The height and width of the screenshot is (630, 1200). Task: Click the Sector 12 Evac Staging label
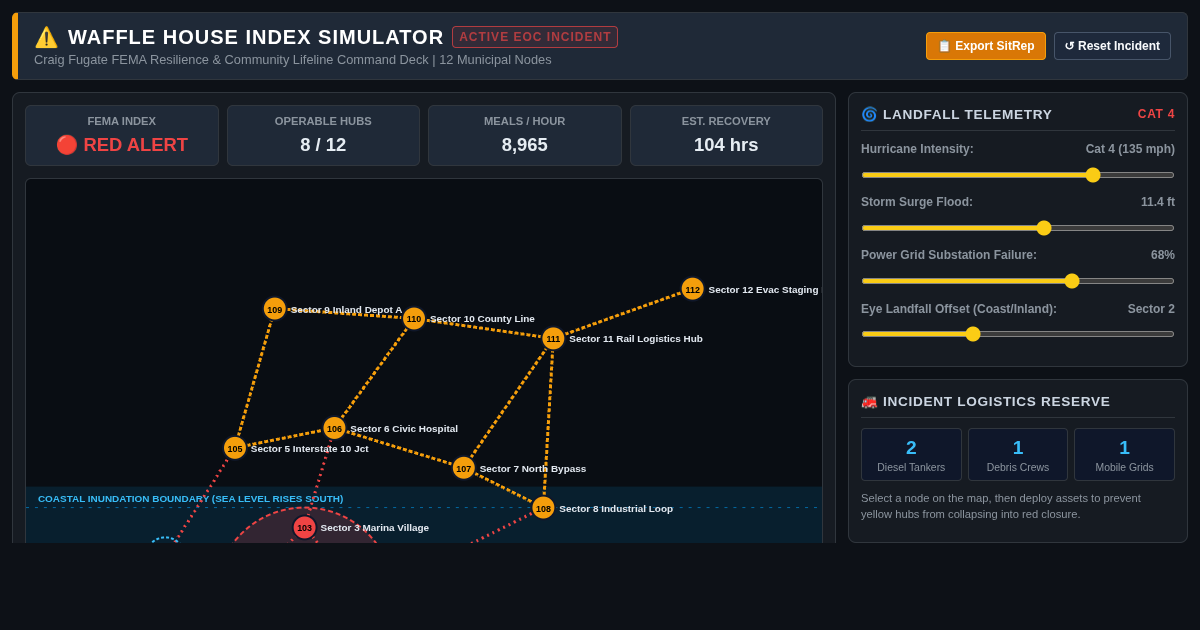pos(763,290)
